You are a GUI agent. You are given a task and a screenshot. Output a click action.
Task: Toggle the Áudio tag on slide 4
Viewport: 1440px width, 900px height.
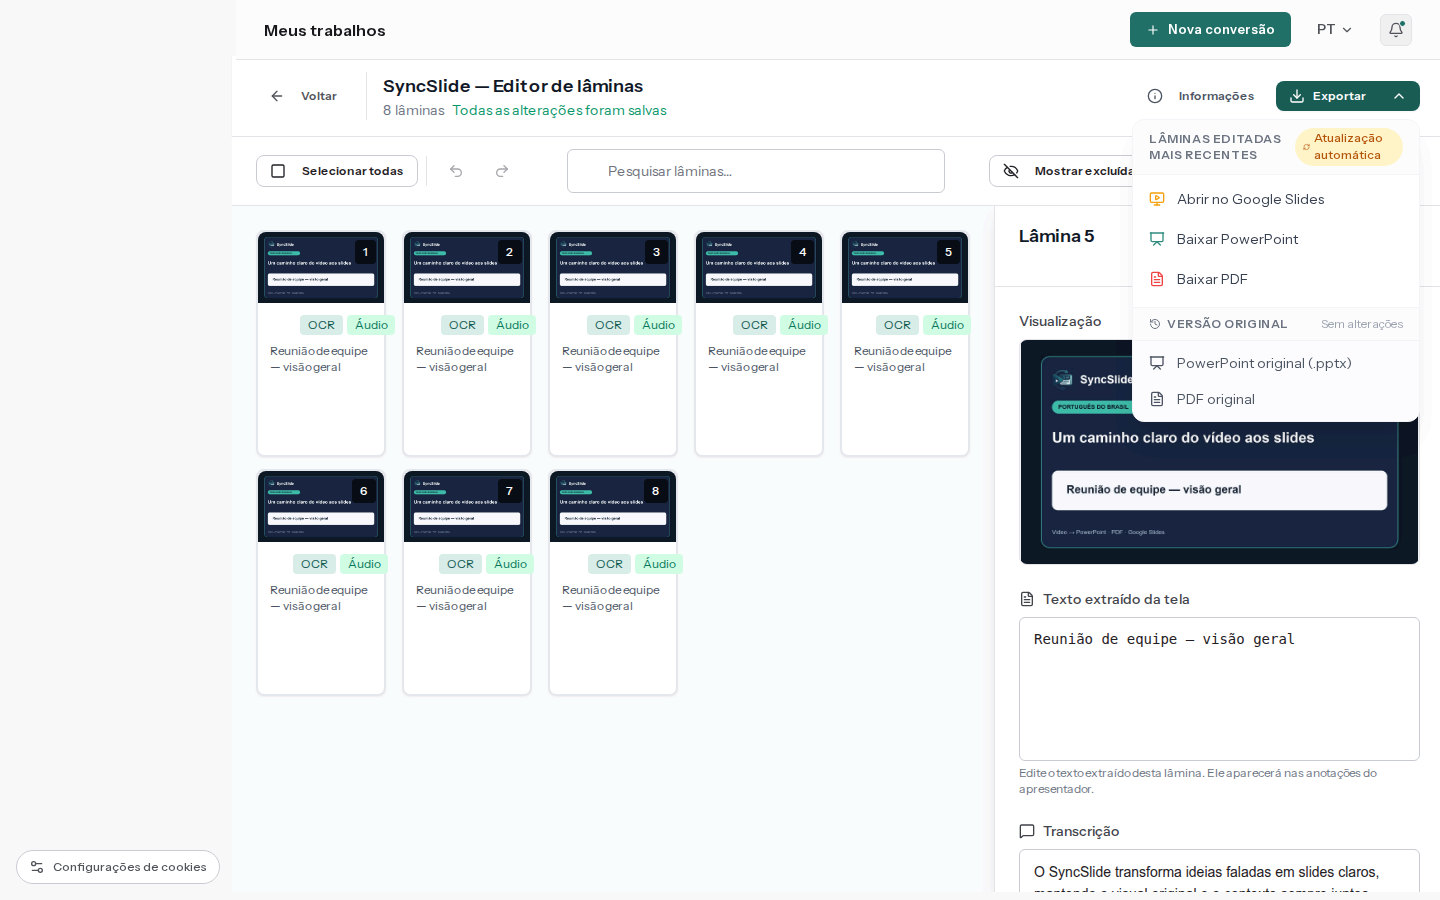804,325
